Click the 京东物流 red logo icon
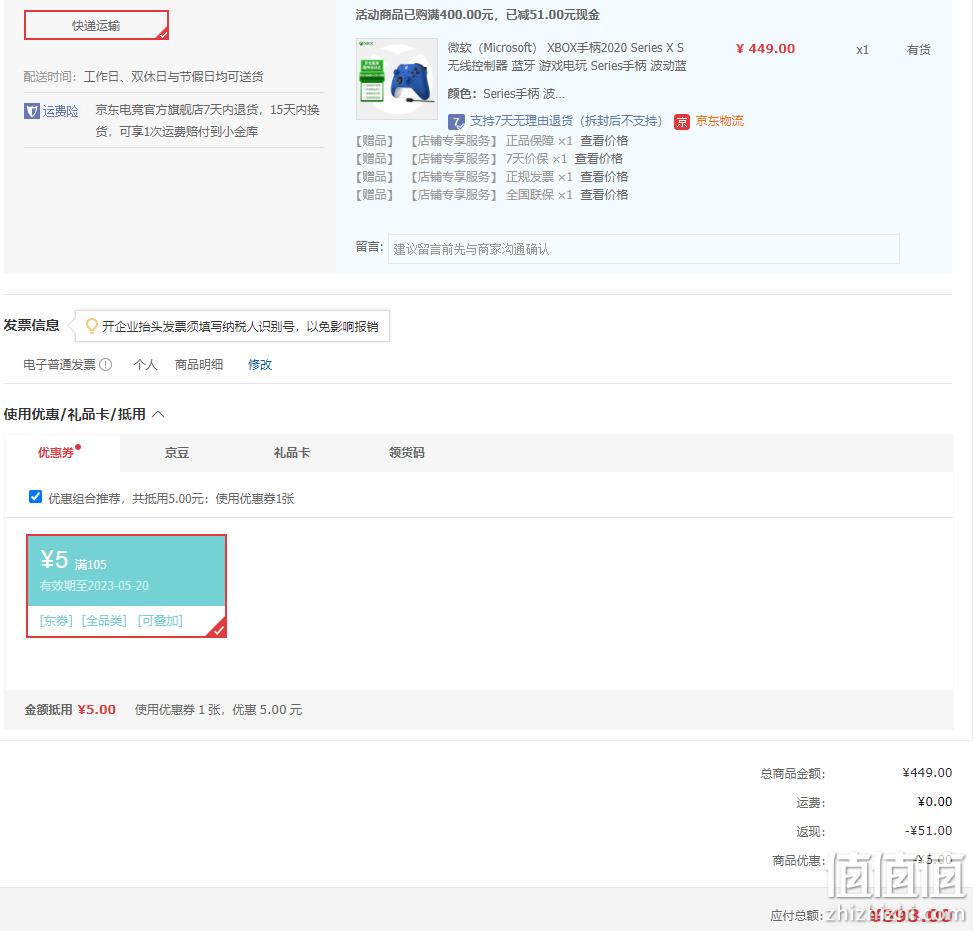The height and width of the screenshot is (931, 975). point(682,121)
